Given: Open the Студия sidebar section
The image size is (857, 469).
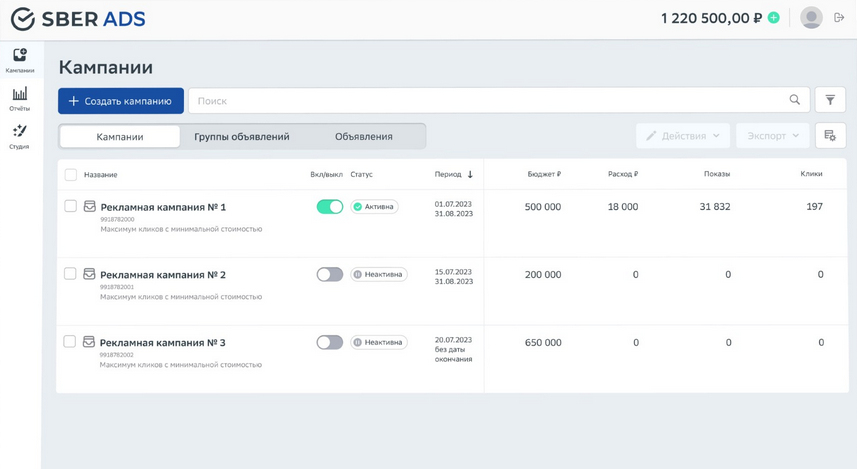Looking at the screenshot, I should [x=20, y=137].
